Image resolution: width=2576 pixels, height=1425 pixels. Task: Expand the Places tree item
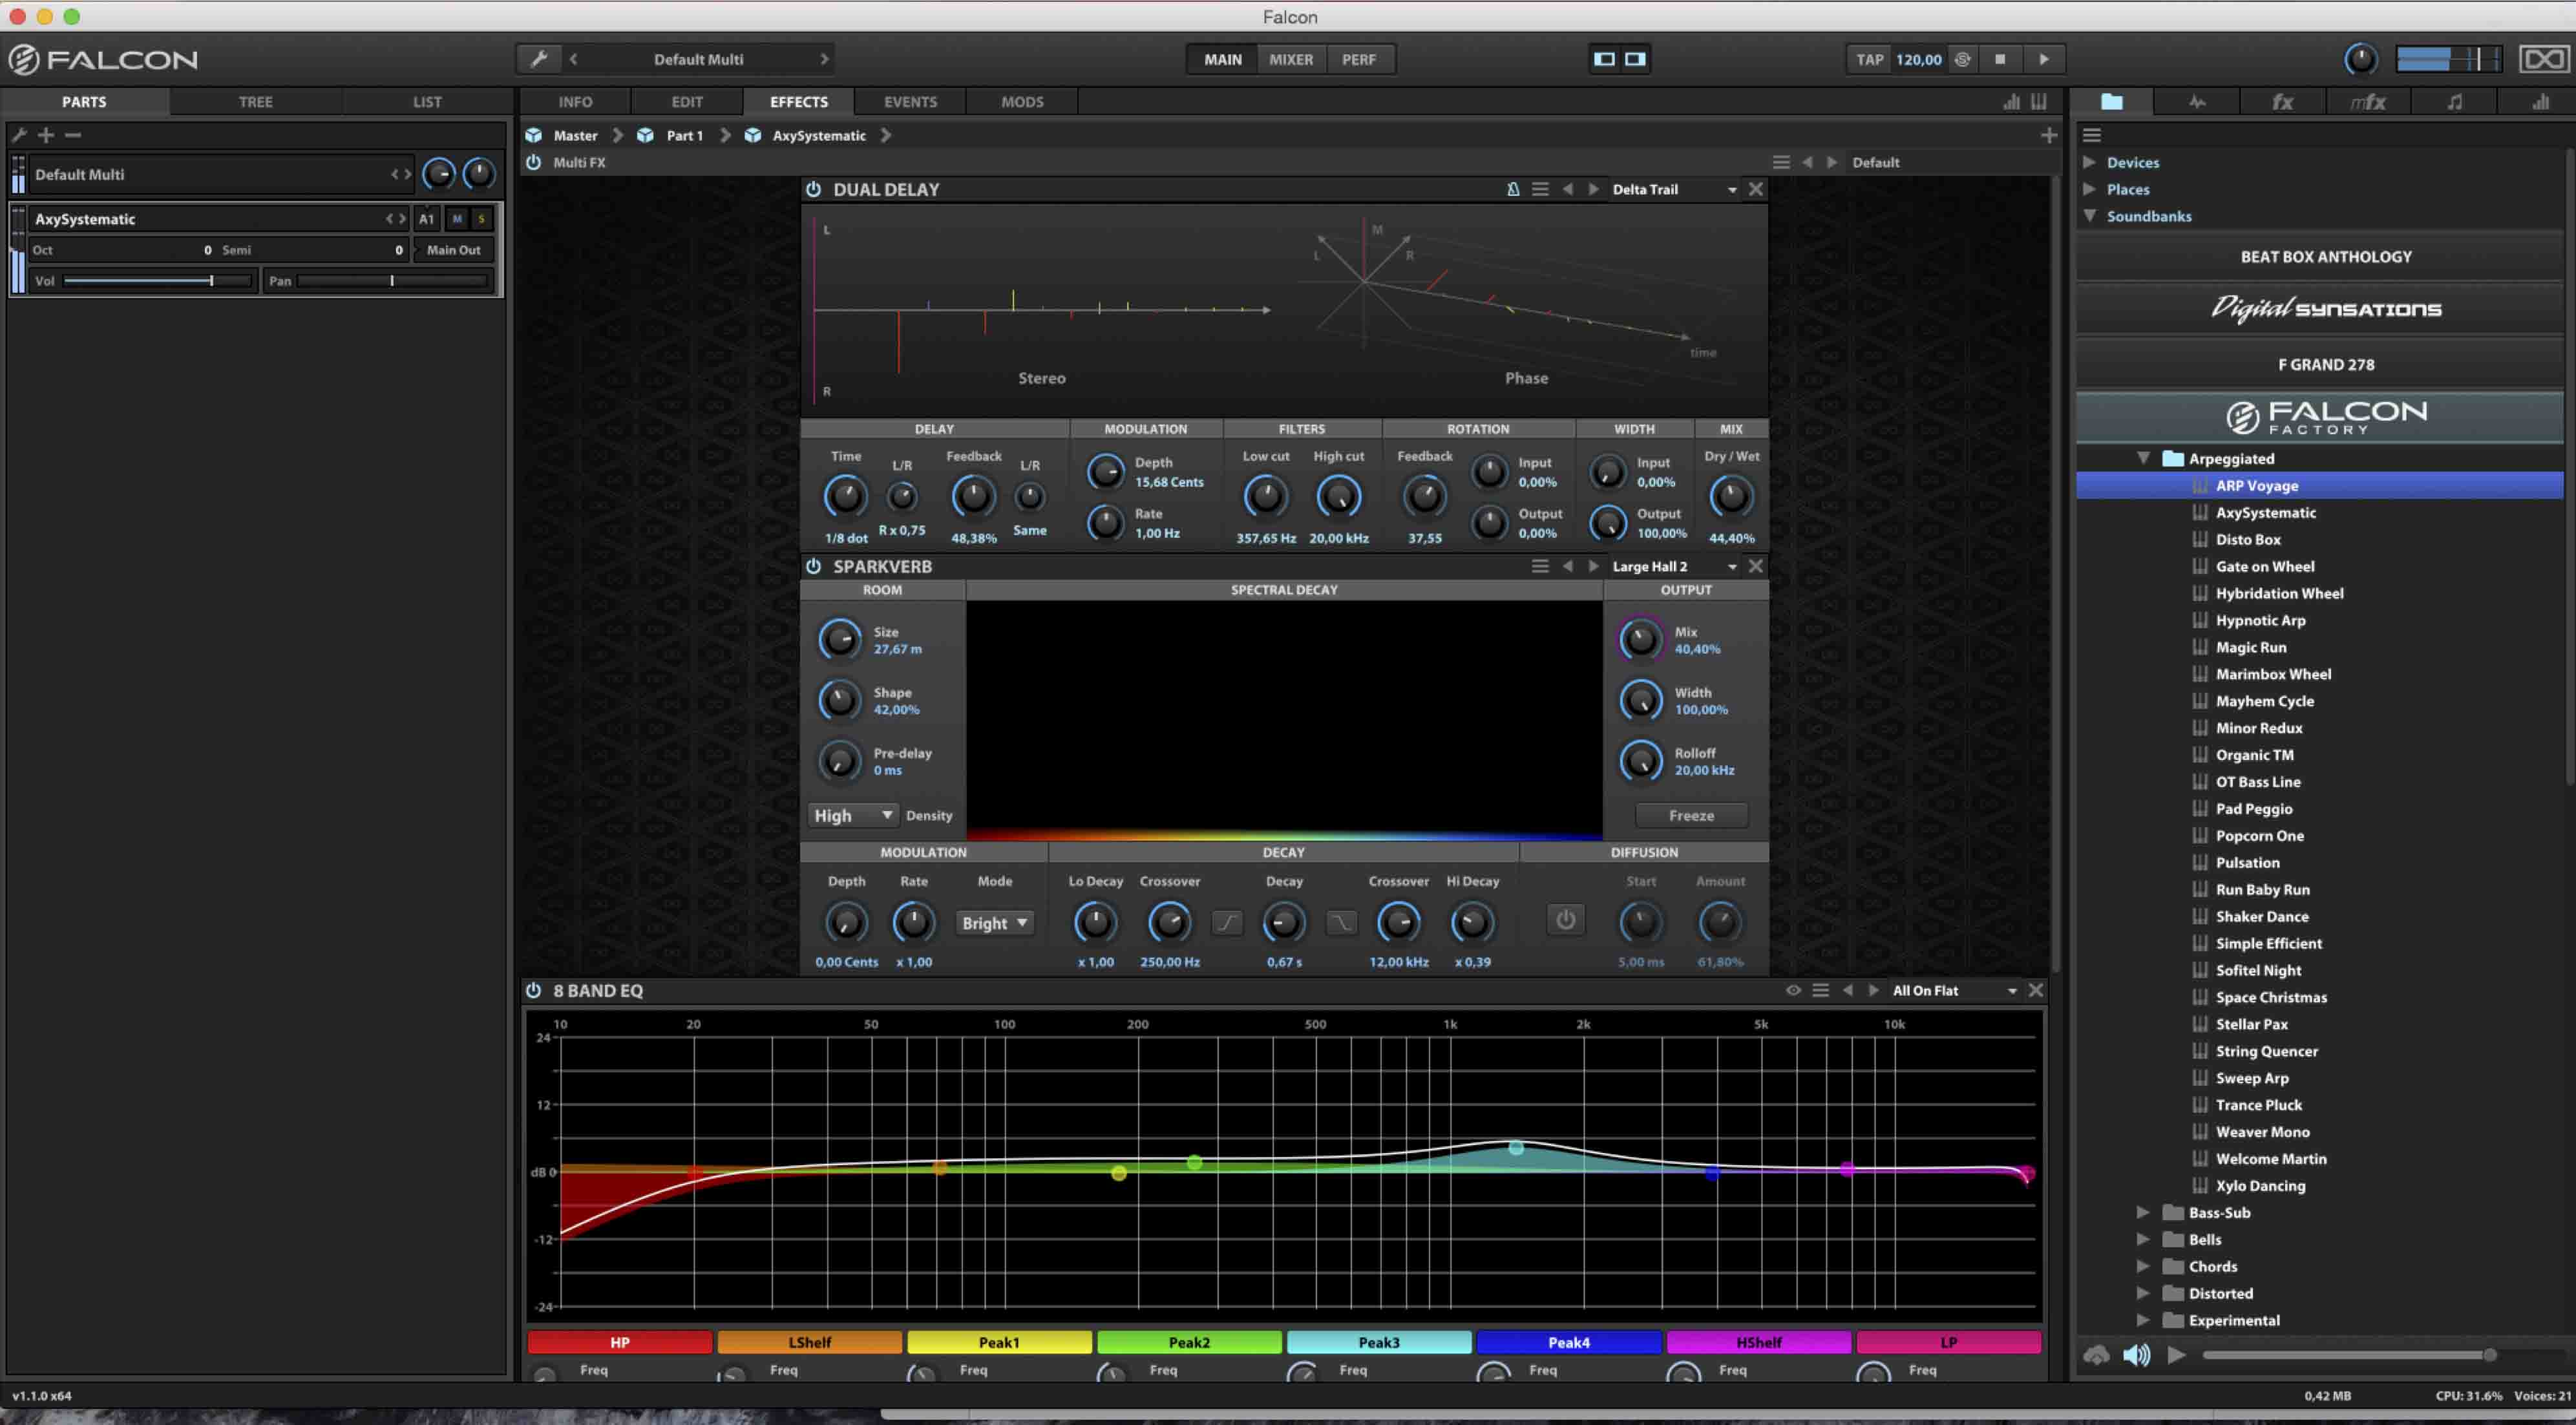(2089, 189)
